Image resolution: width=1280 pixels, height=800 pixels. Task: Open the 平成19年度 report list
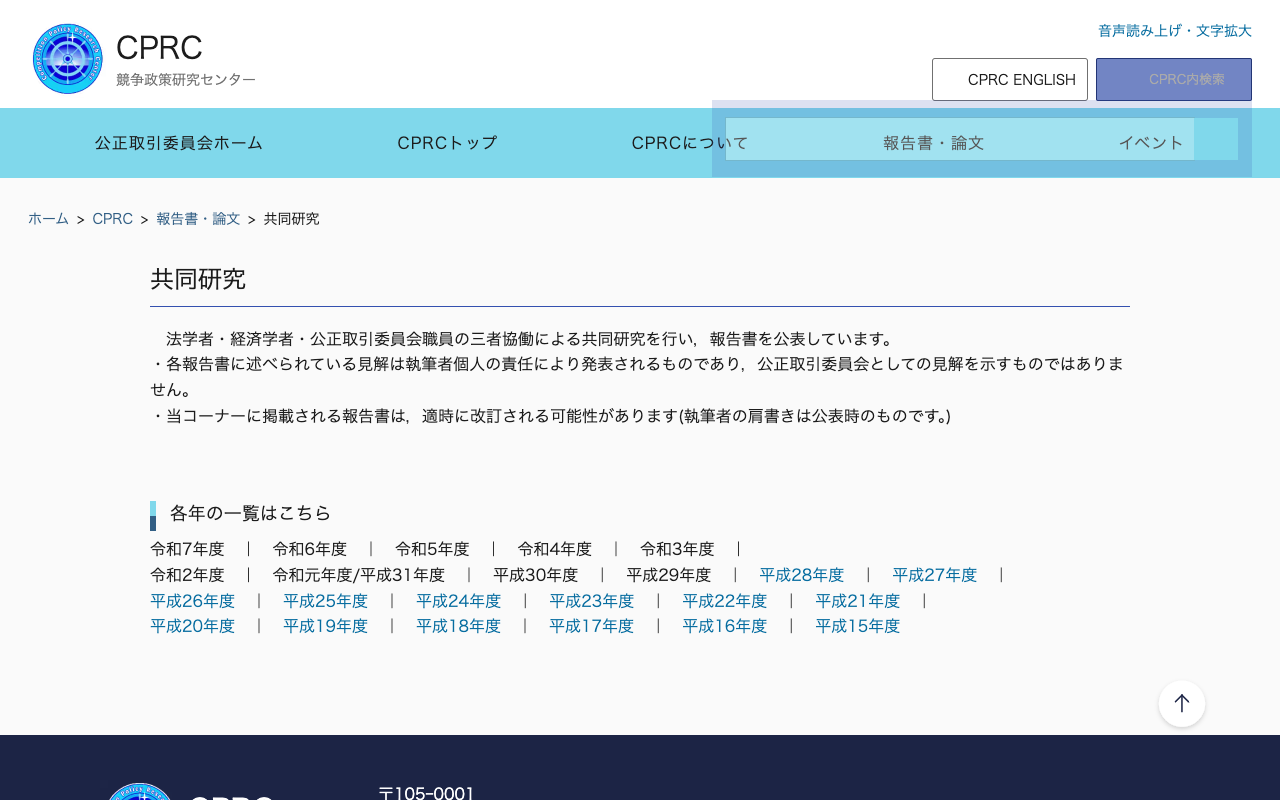(326, 626)
